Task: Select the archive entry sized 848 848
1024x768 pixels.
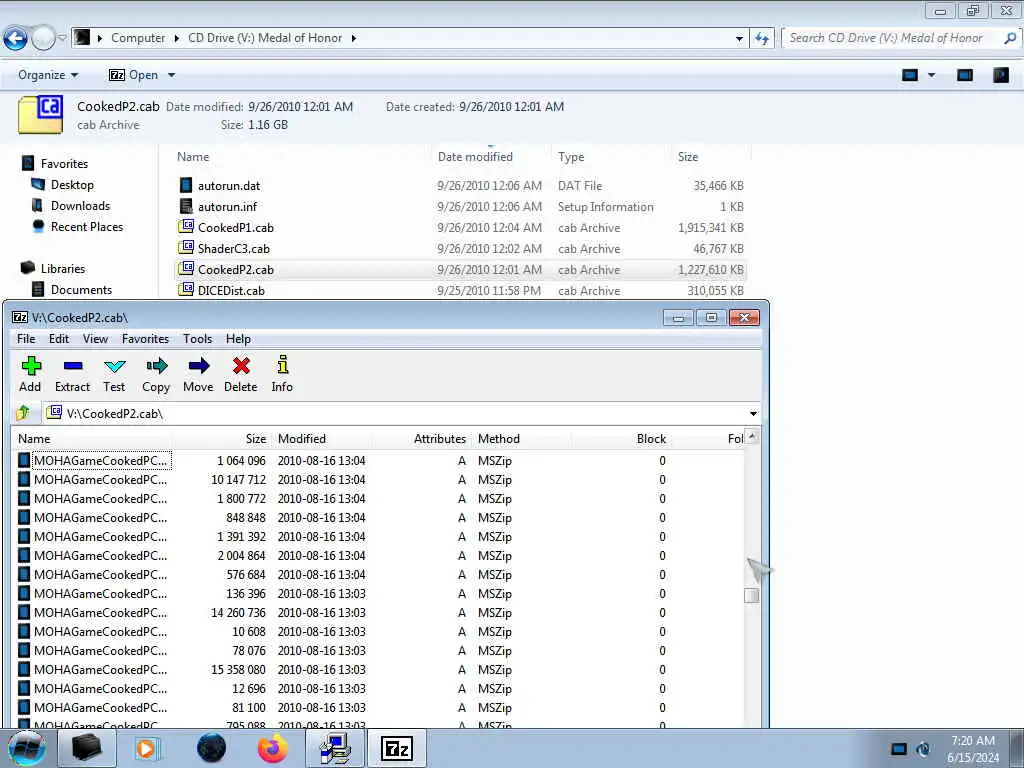Action: (377, 517)
